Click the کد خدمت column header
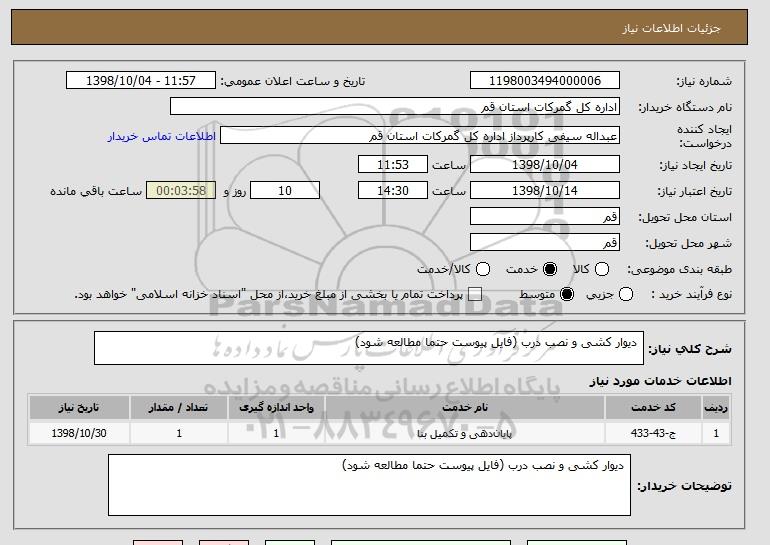Image resolution: width=770 pixels, height=545 pixels. click(x=654, y=408)
